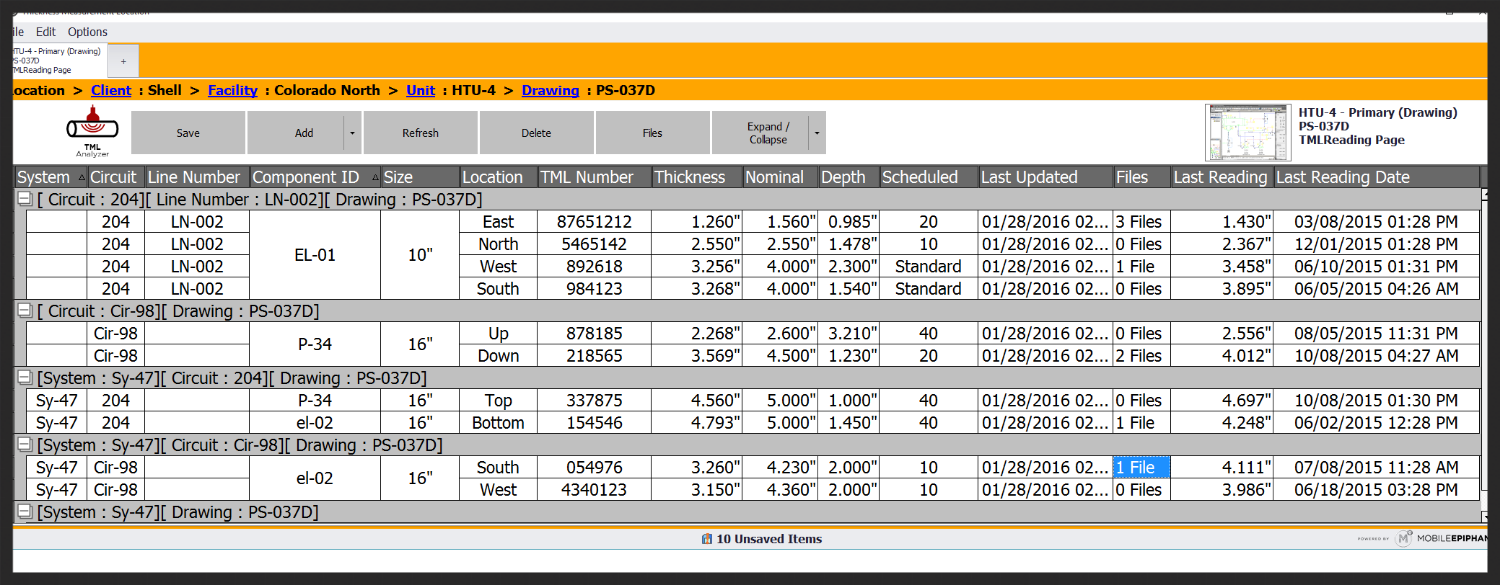
Task: Collapse the Sy-47 Circuit 204 group
Action: (x=25, y=378)
